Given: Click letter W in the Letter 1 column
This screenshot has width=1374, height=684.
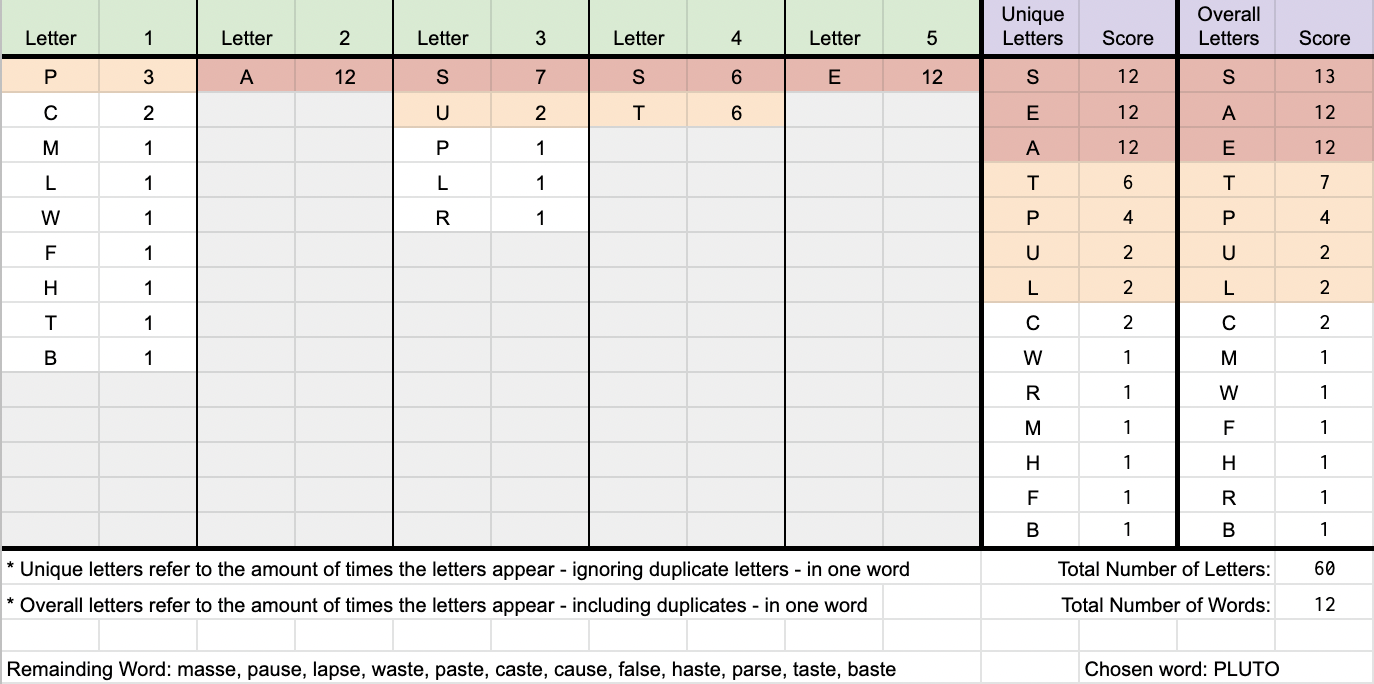Looking at the screenshot, I should 50,217.
